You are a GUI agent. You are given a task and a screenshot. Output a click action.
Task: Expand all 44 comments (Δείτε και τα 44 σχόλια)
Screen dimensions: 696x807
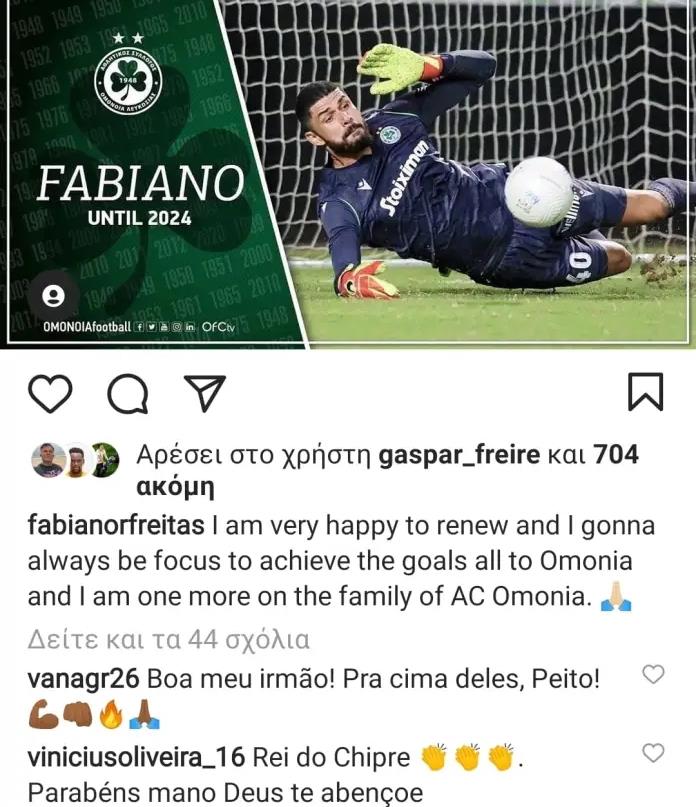(169, 640)
